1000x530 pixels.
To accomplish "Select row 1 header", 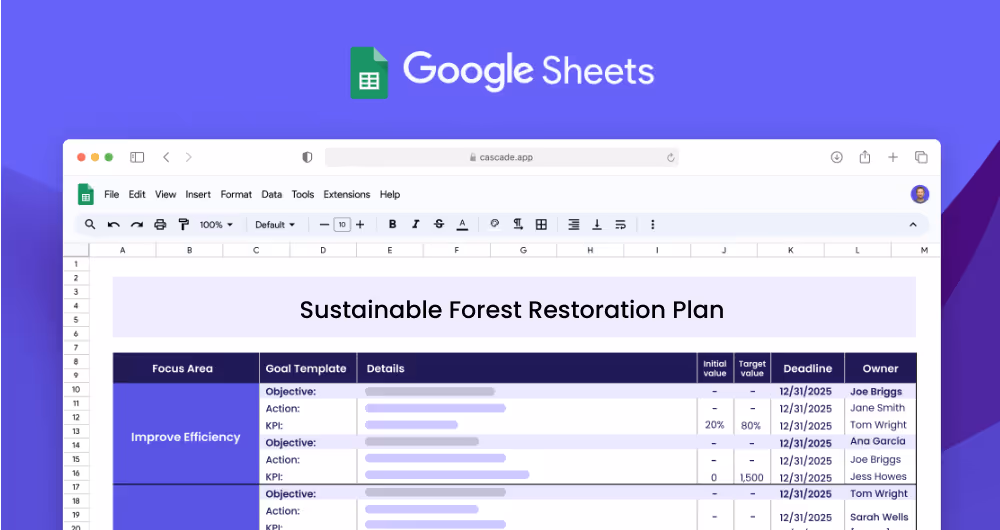I will click(x=77, y=264).
